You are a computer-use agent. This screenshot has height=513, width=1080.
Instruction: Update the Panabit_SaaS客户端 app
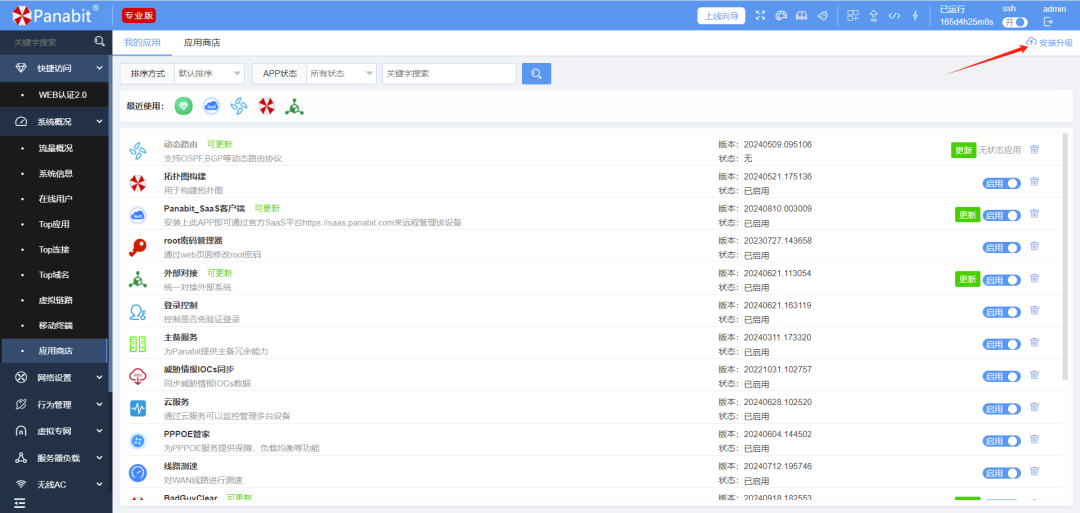point(967,215)
